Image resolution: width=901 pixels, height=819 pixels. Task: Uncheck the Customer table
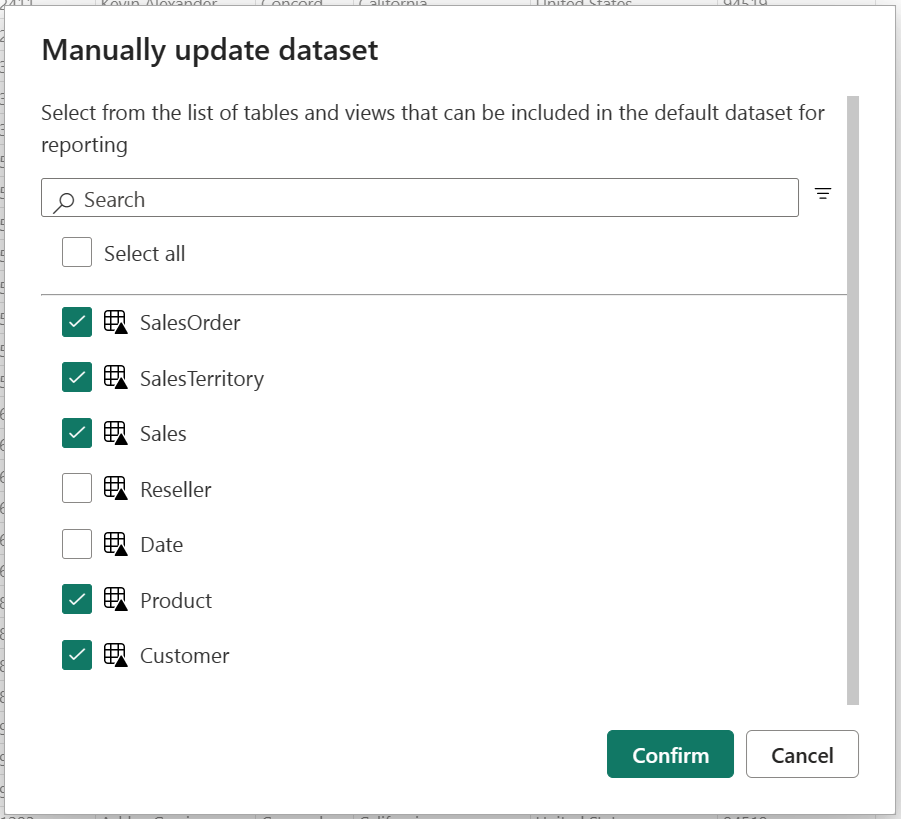(x=77, y=655)
